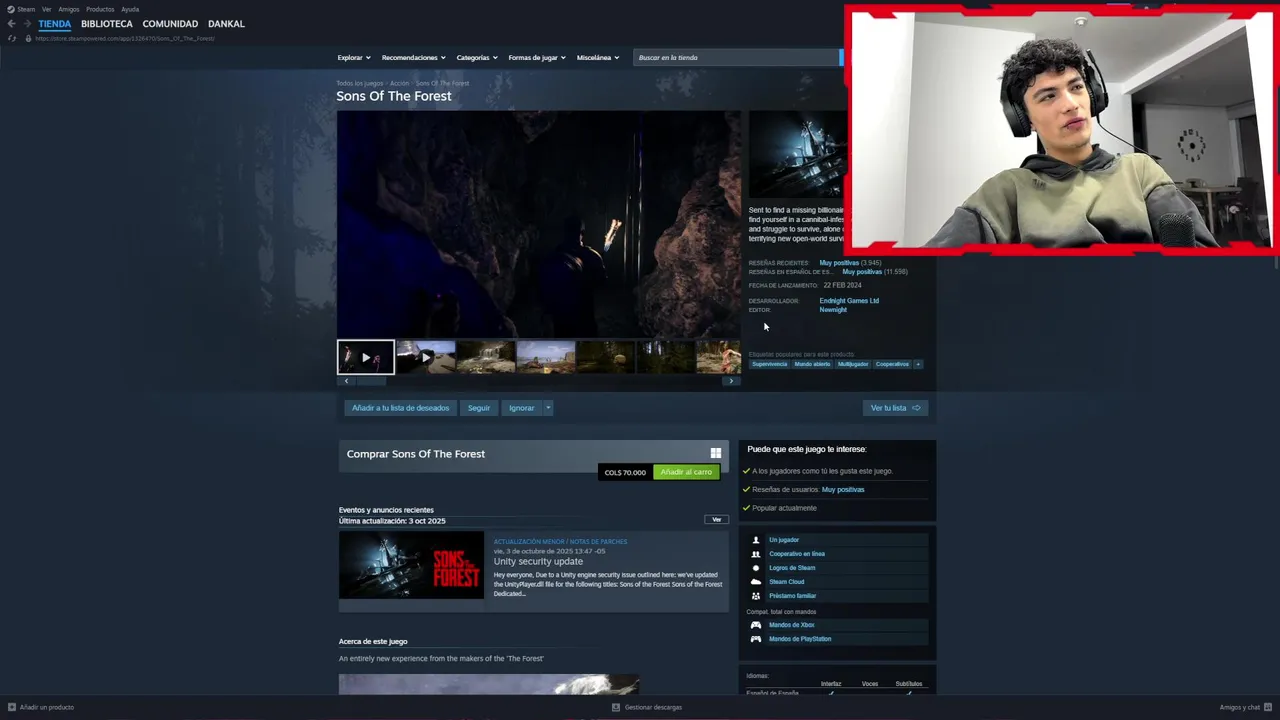Select the waterfall screenshot thumbnail
The width and height of the screenshot is (1280, 720).
click(486, 357)
